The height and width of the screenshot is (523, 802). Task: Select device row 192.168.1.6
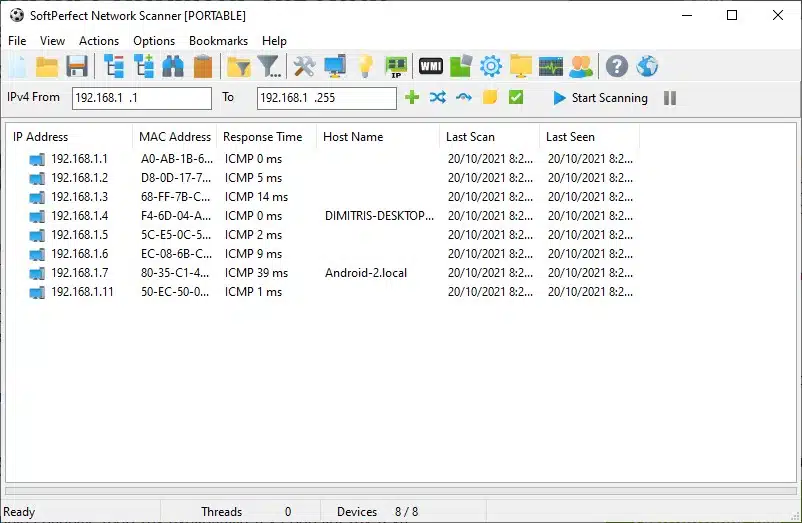click(x=324, y=254)
